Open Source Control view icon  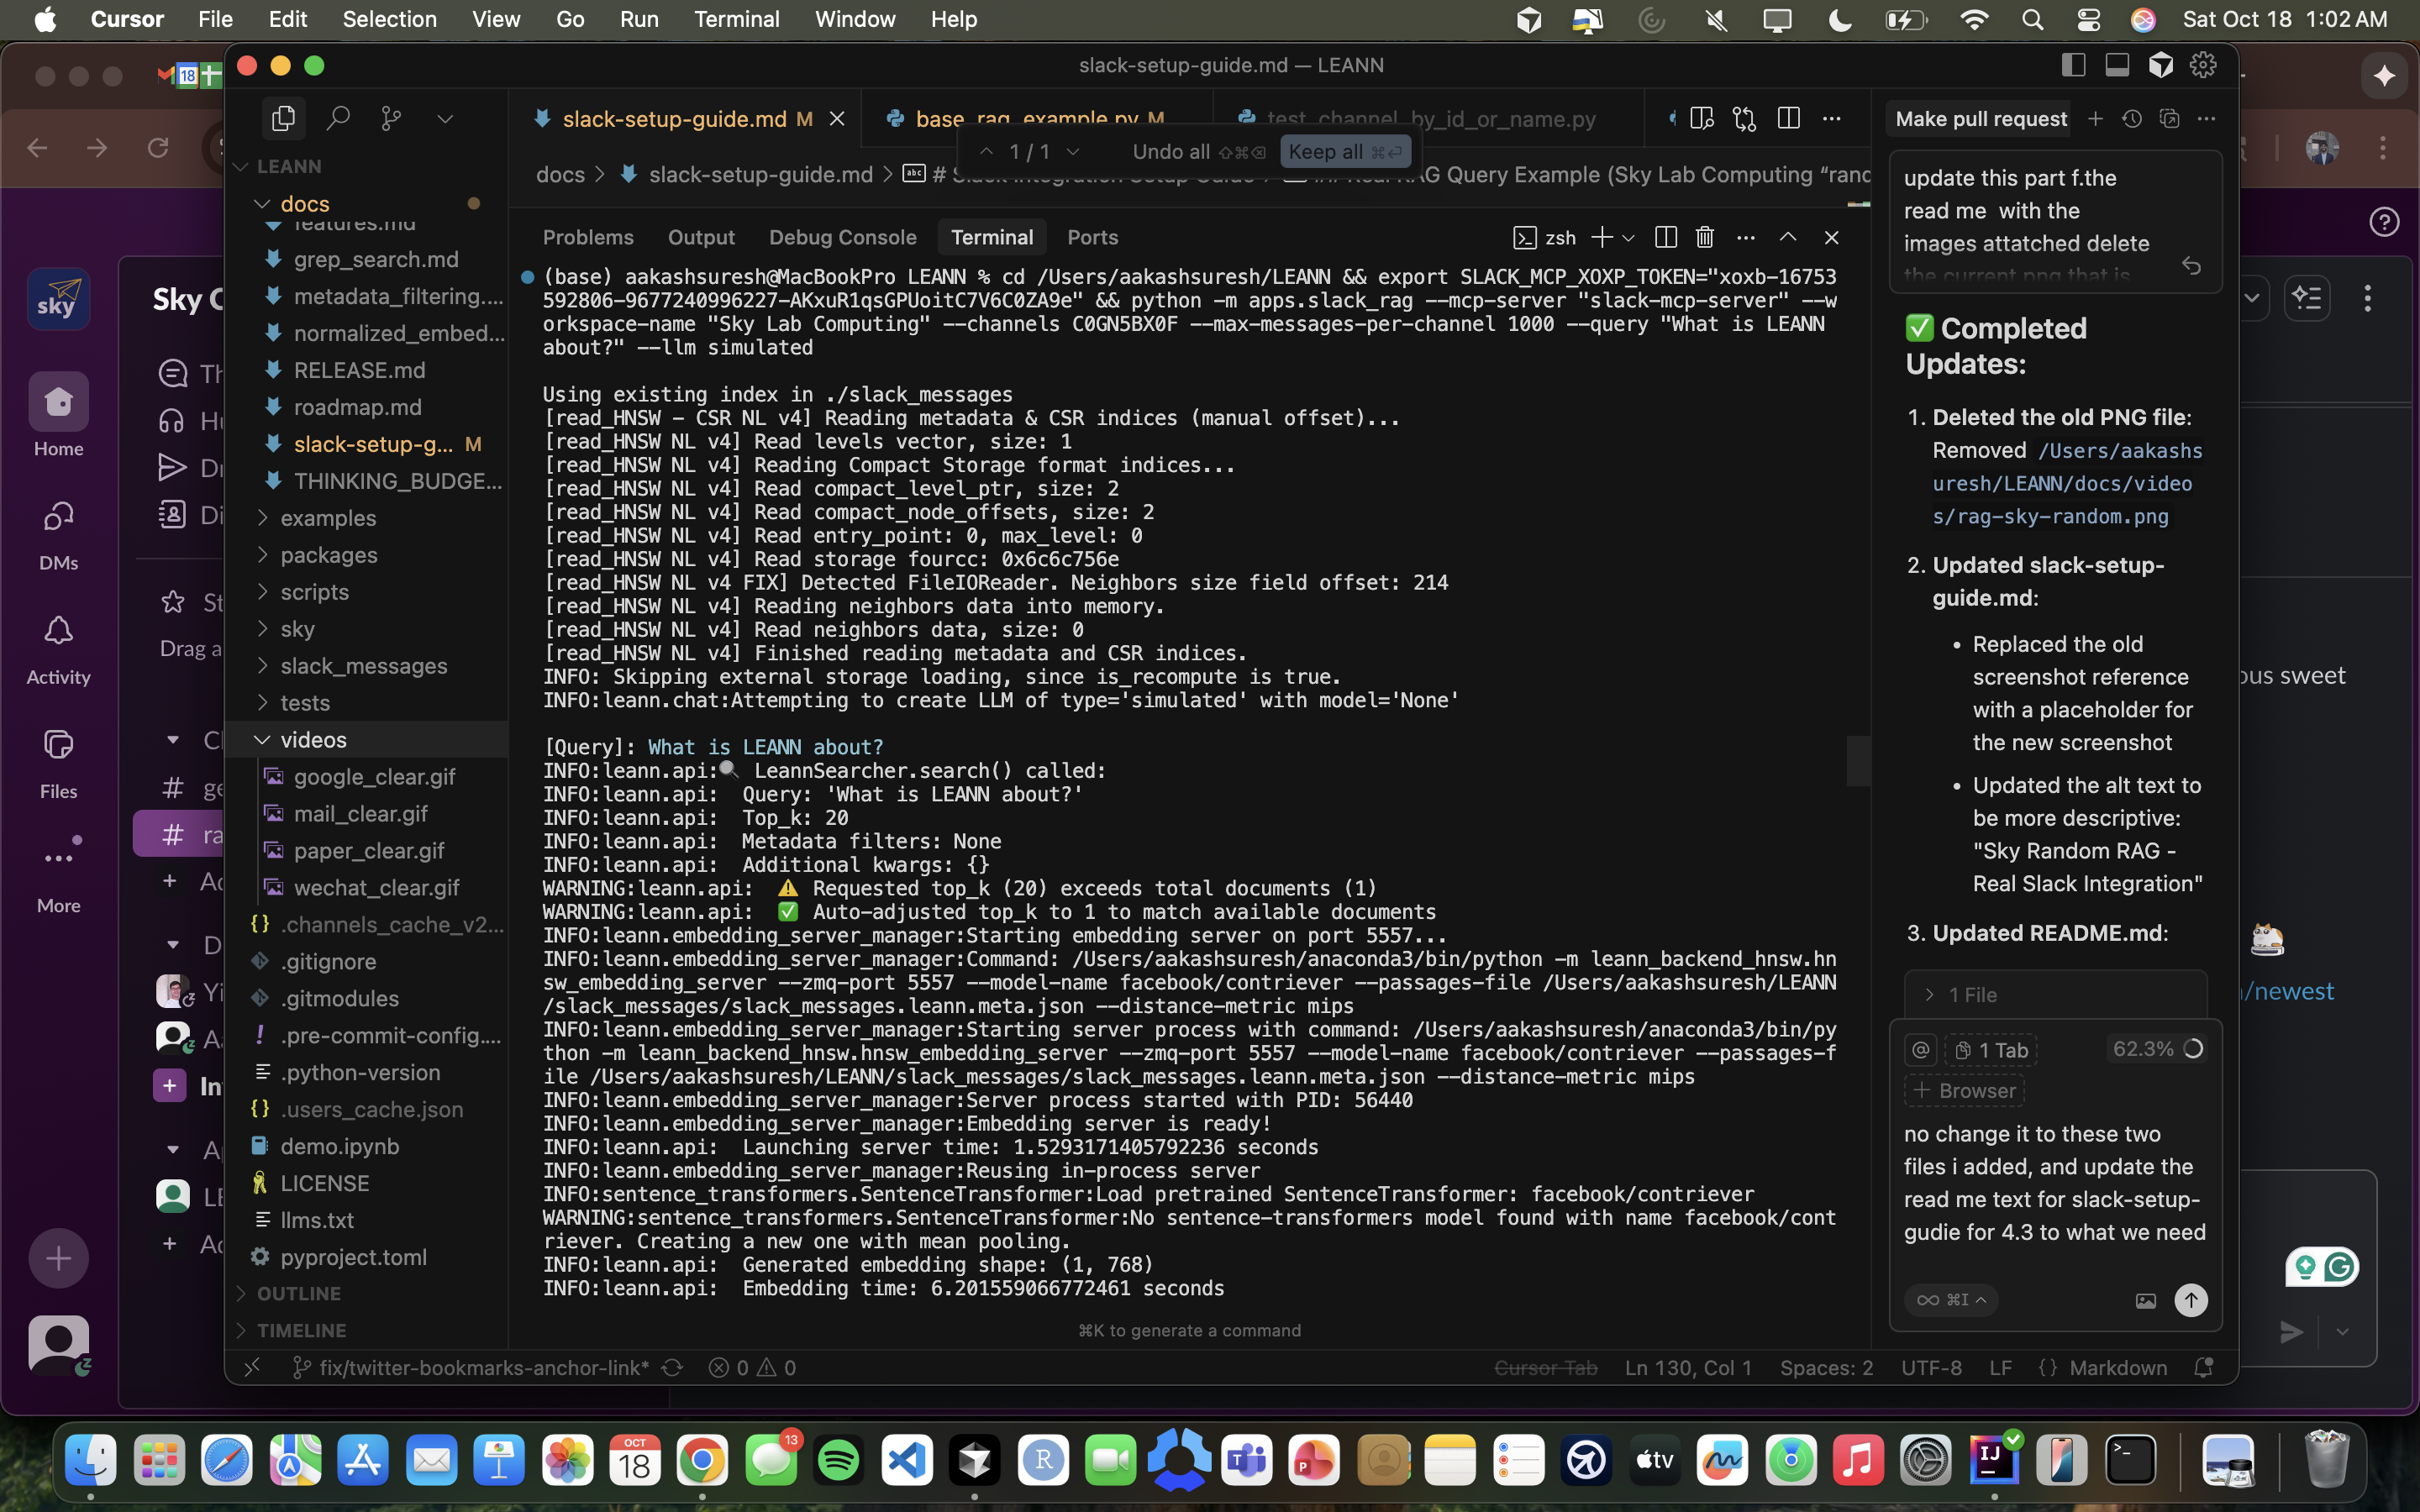(x=391, y=119)
